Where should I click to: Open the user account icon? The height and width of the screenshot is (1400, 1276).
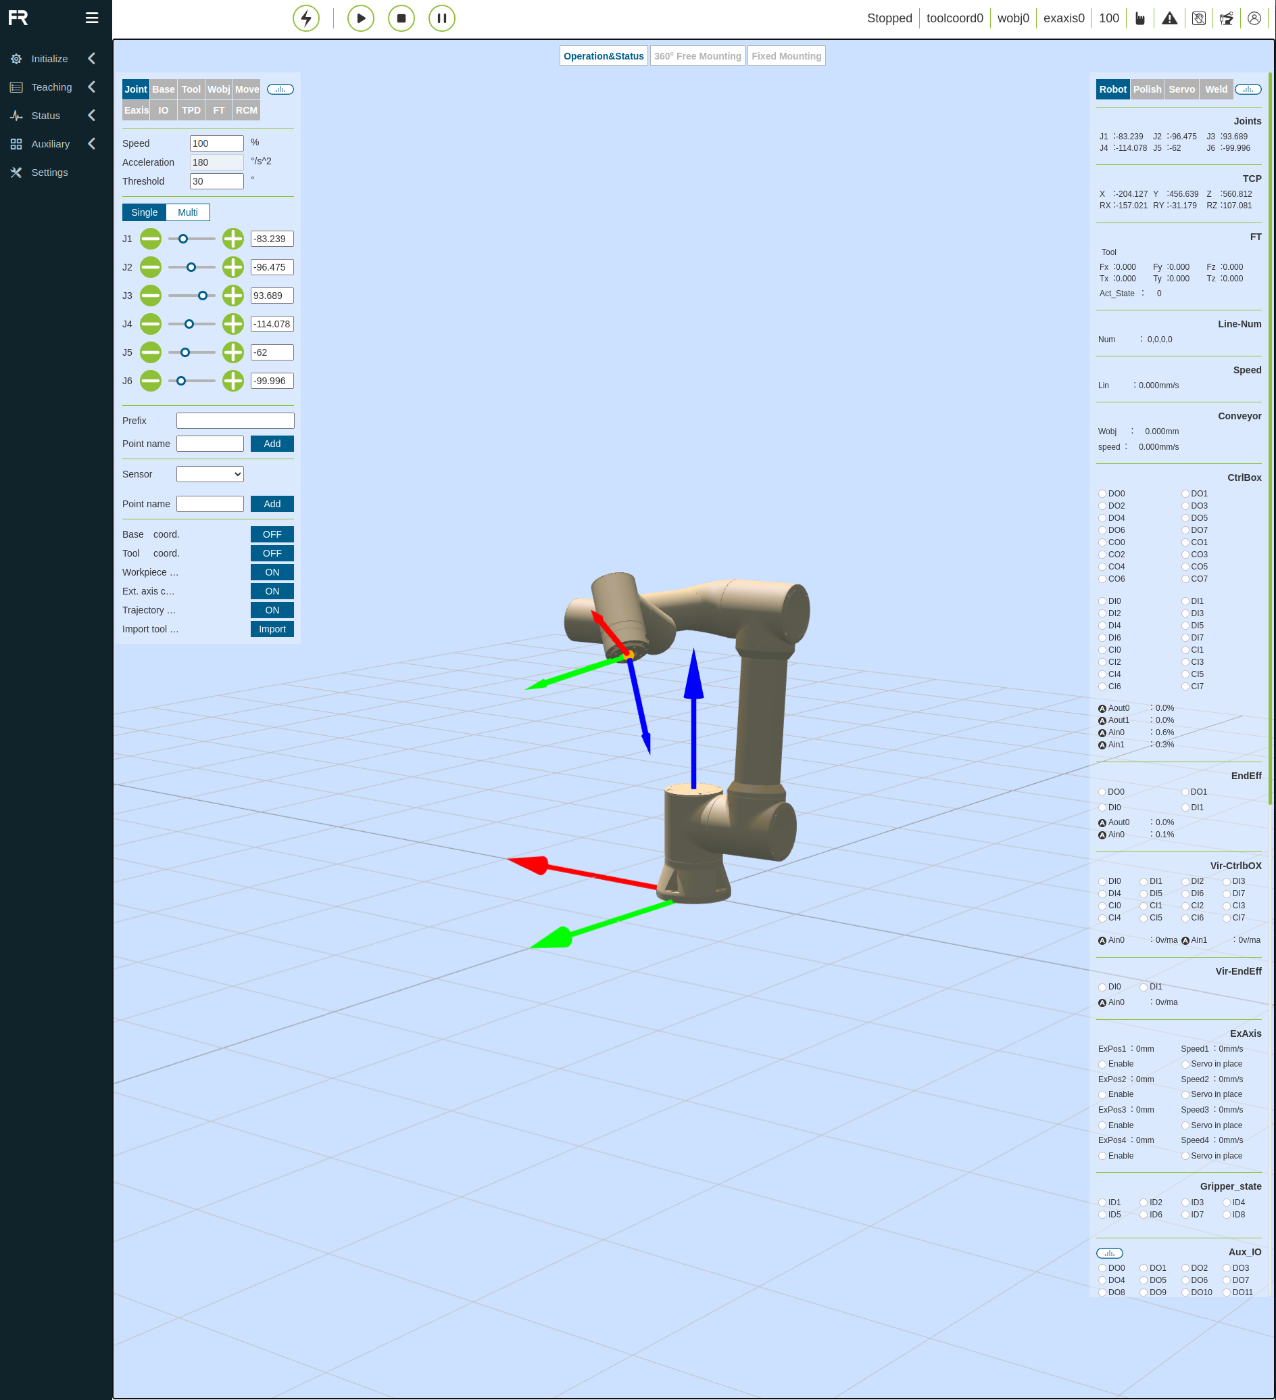tap(1254, 18)
